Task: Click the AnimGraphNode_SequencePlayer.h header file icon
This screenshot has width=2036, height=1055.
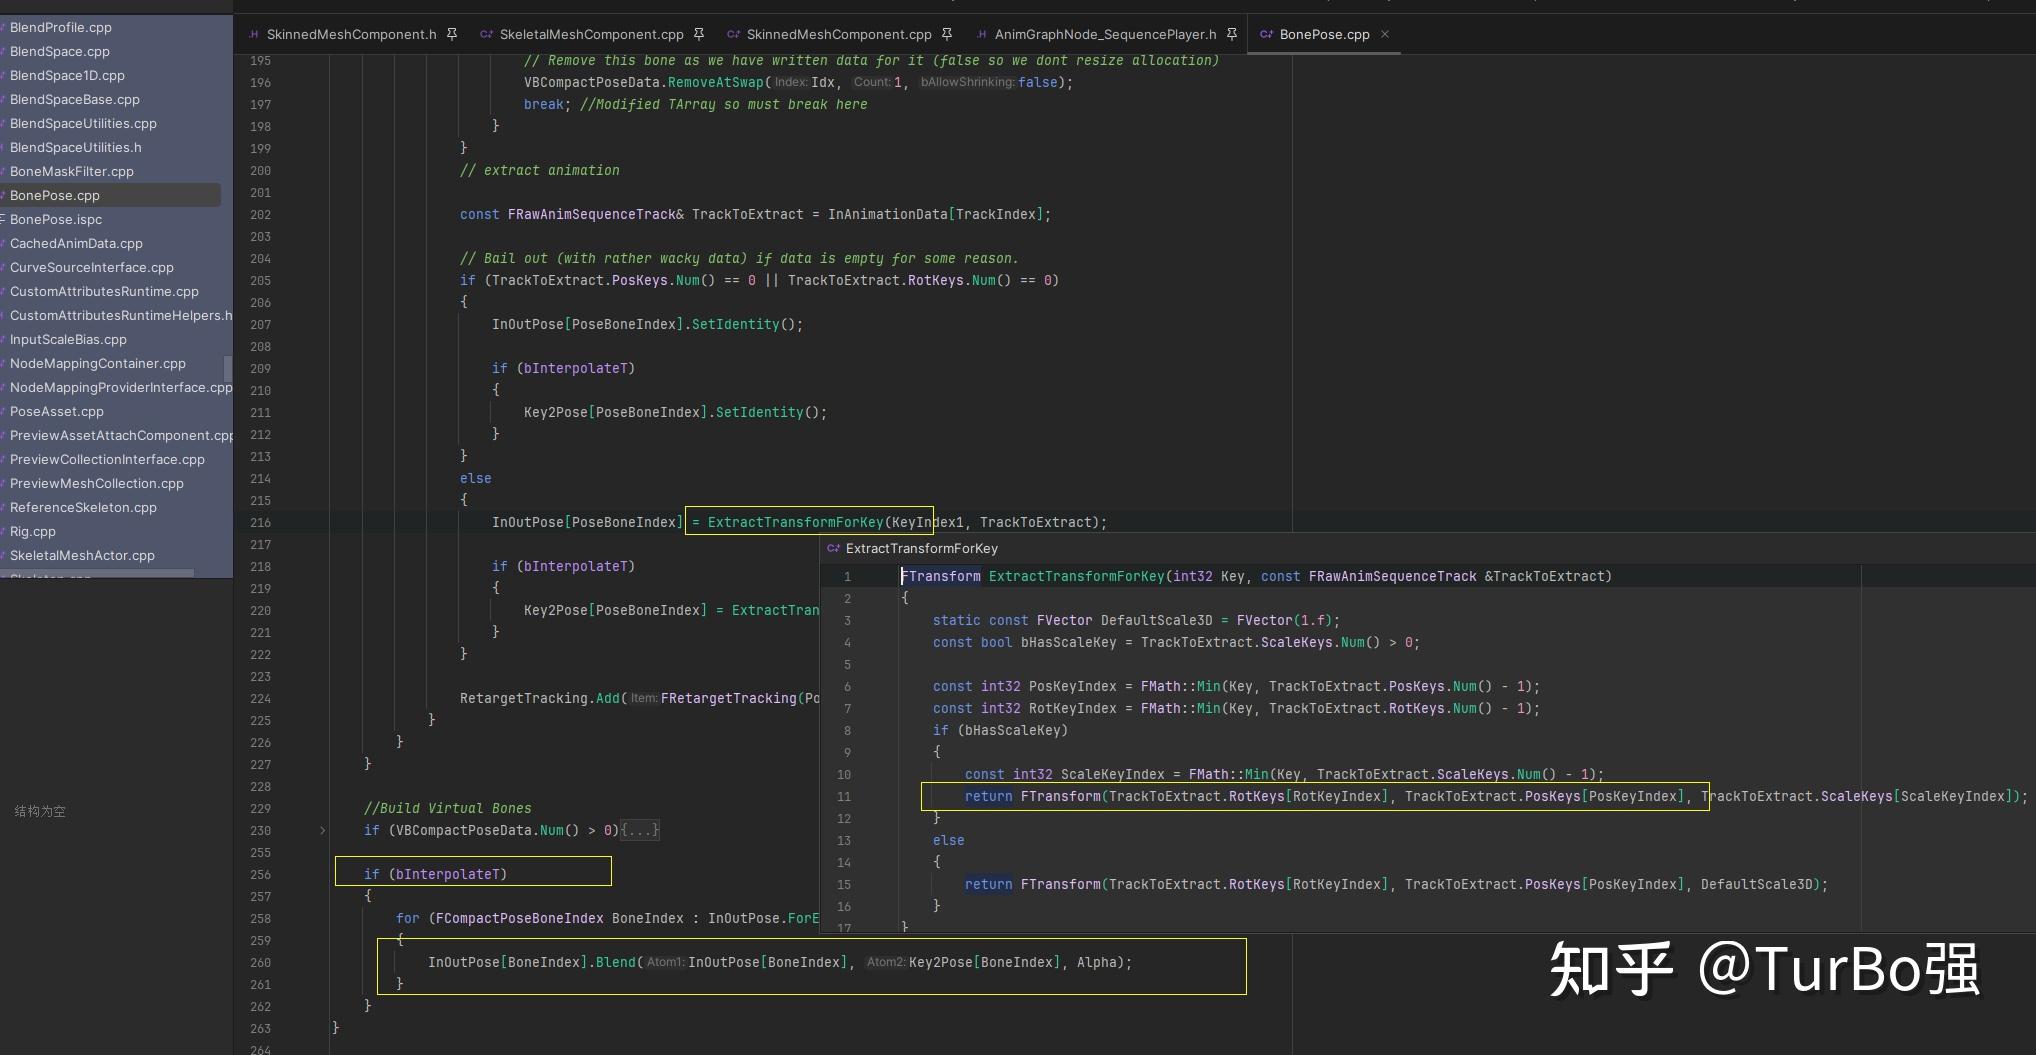Action: click(x=981, y=34)
